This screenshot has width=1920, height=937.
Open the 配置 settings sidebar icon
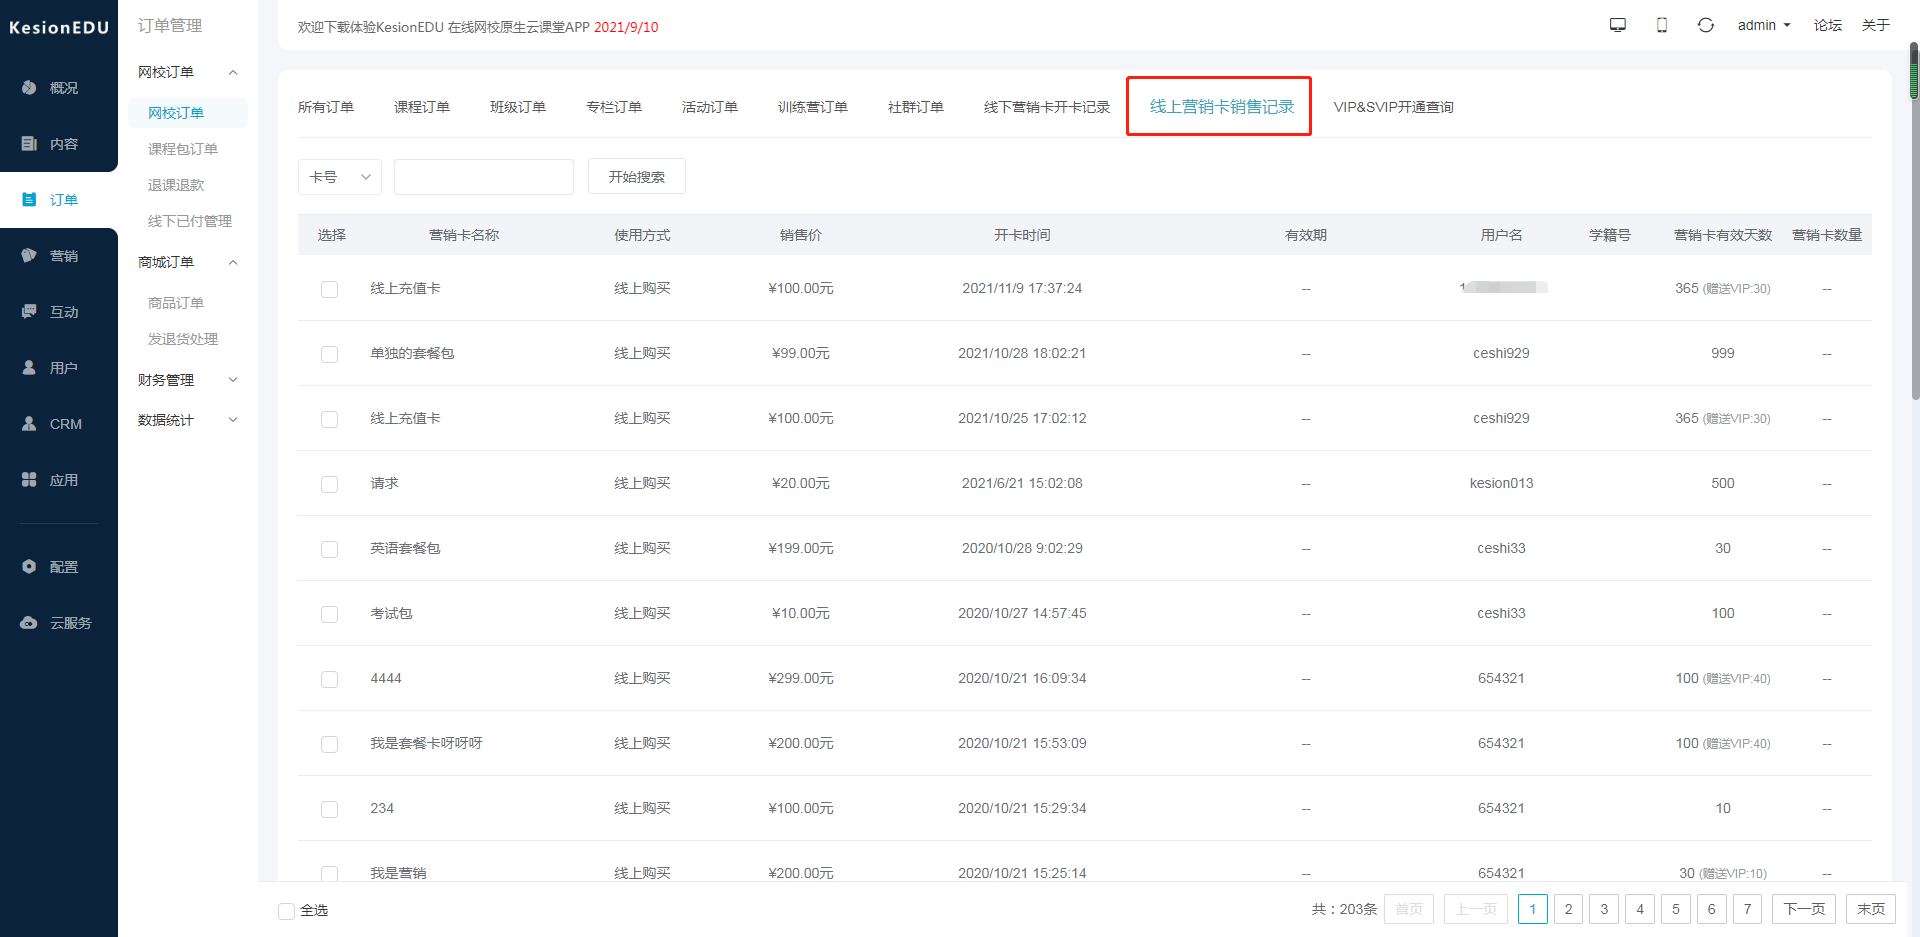coord(29,567)
